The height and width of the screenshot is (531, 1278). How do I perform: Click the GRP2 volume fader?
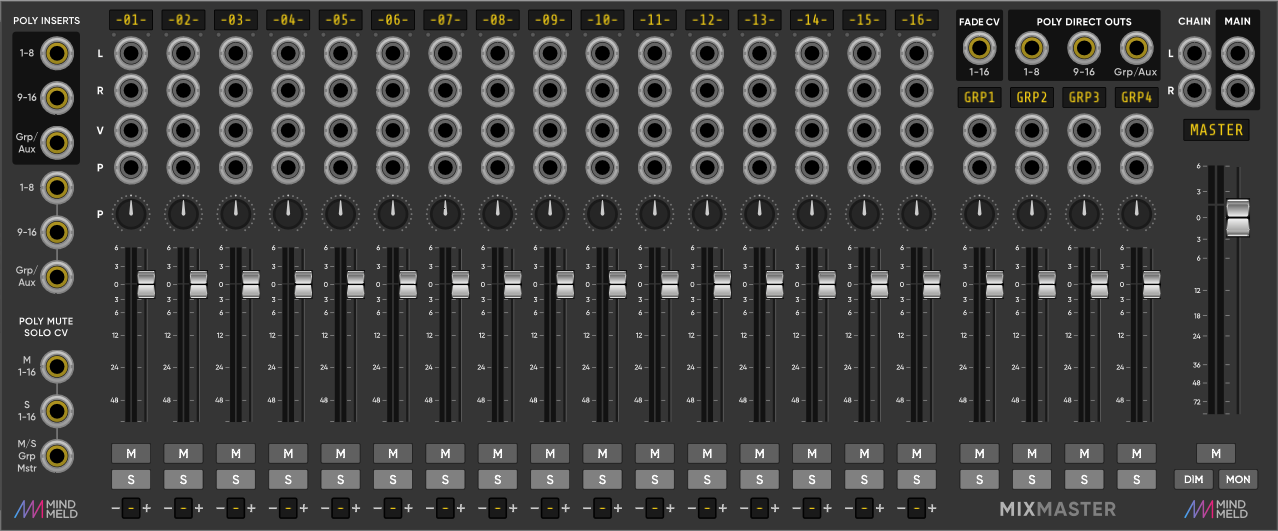(x=1047, y=284)
